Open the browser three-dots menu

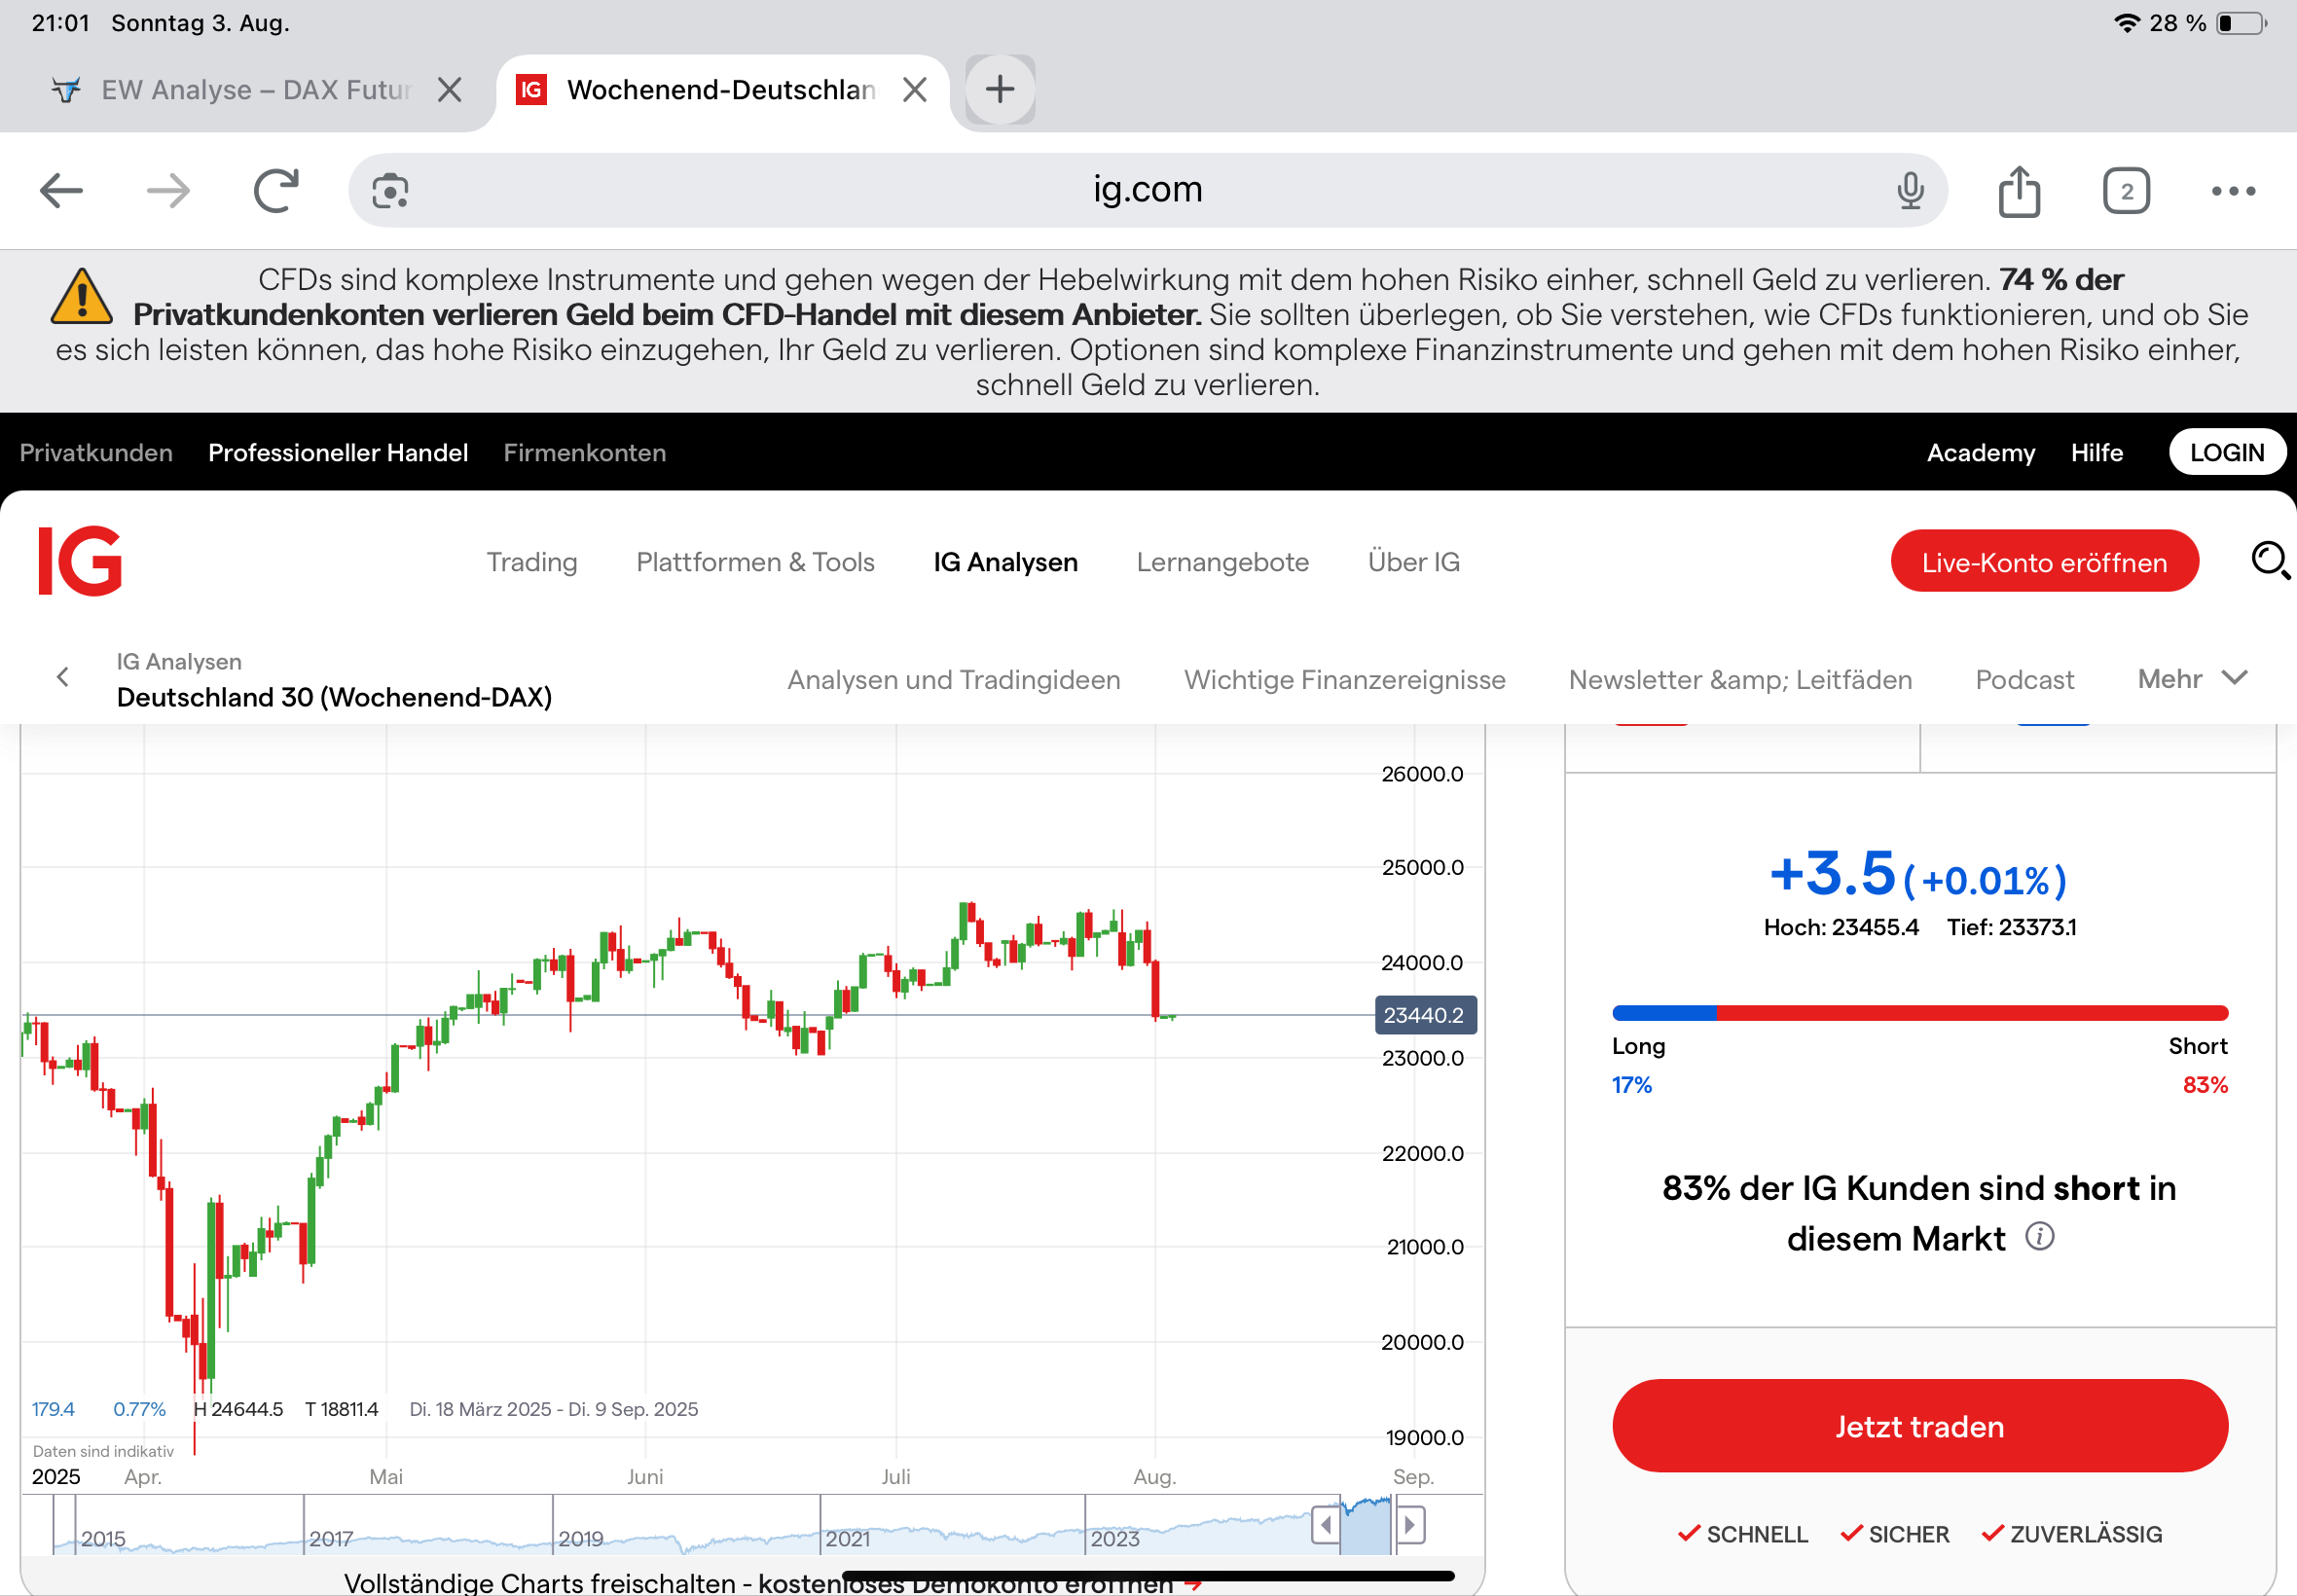pos(2232,190)
